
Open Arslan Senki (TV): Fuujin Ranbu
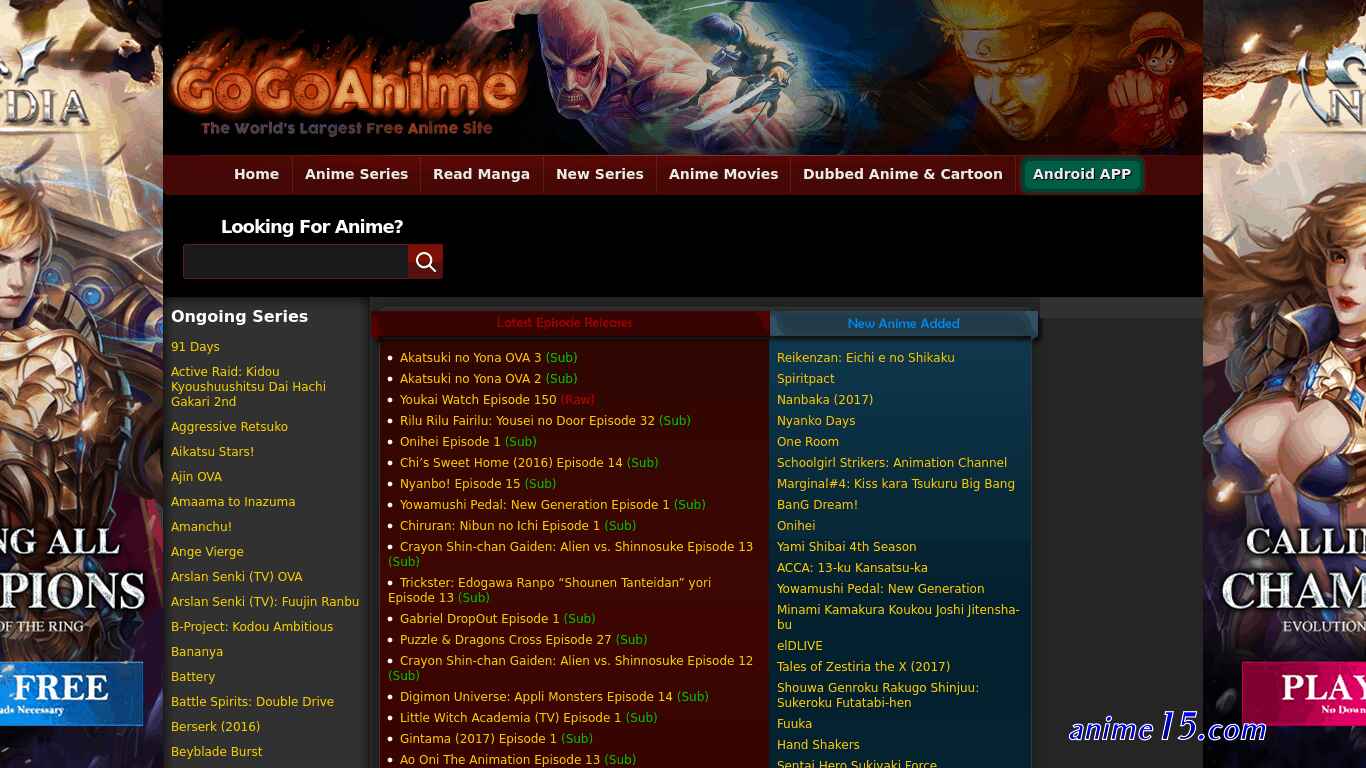[x=265, y=601]
